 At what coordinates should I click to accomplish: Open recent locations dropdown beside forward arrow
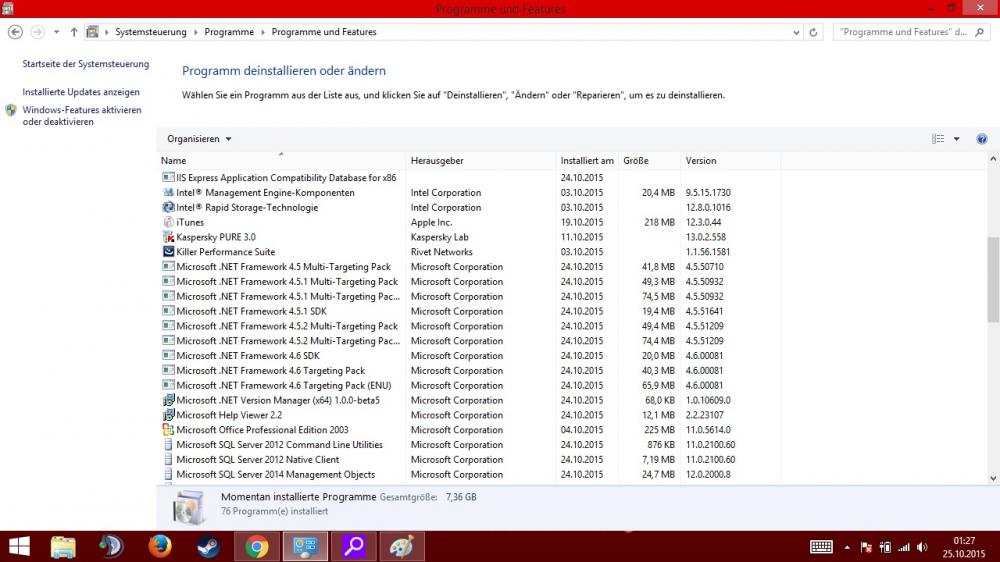point(56,32)
